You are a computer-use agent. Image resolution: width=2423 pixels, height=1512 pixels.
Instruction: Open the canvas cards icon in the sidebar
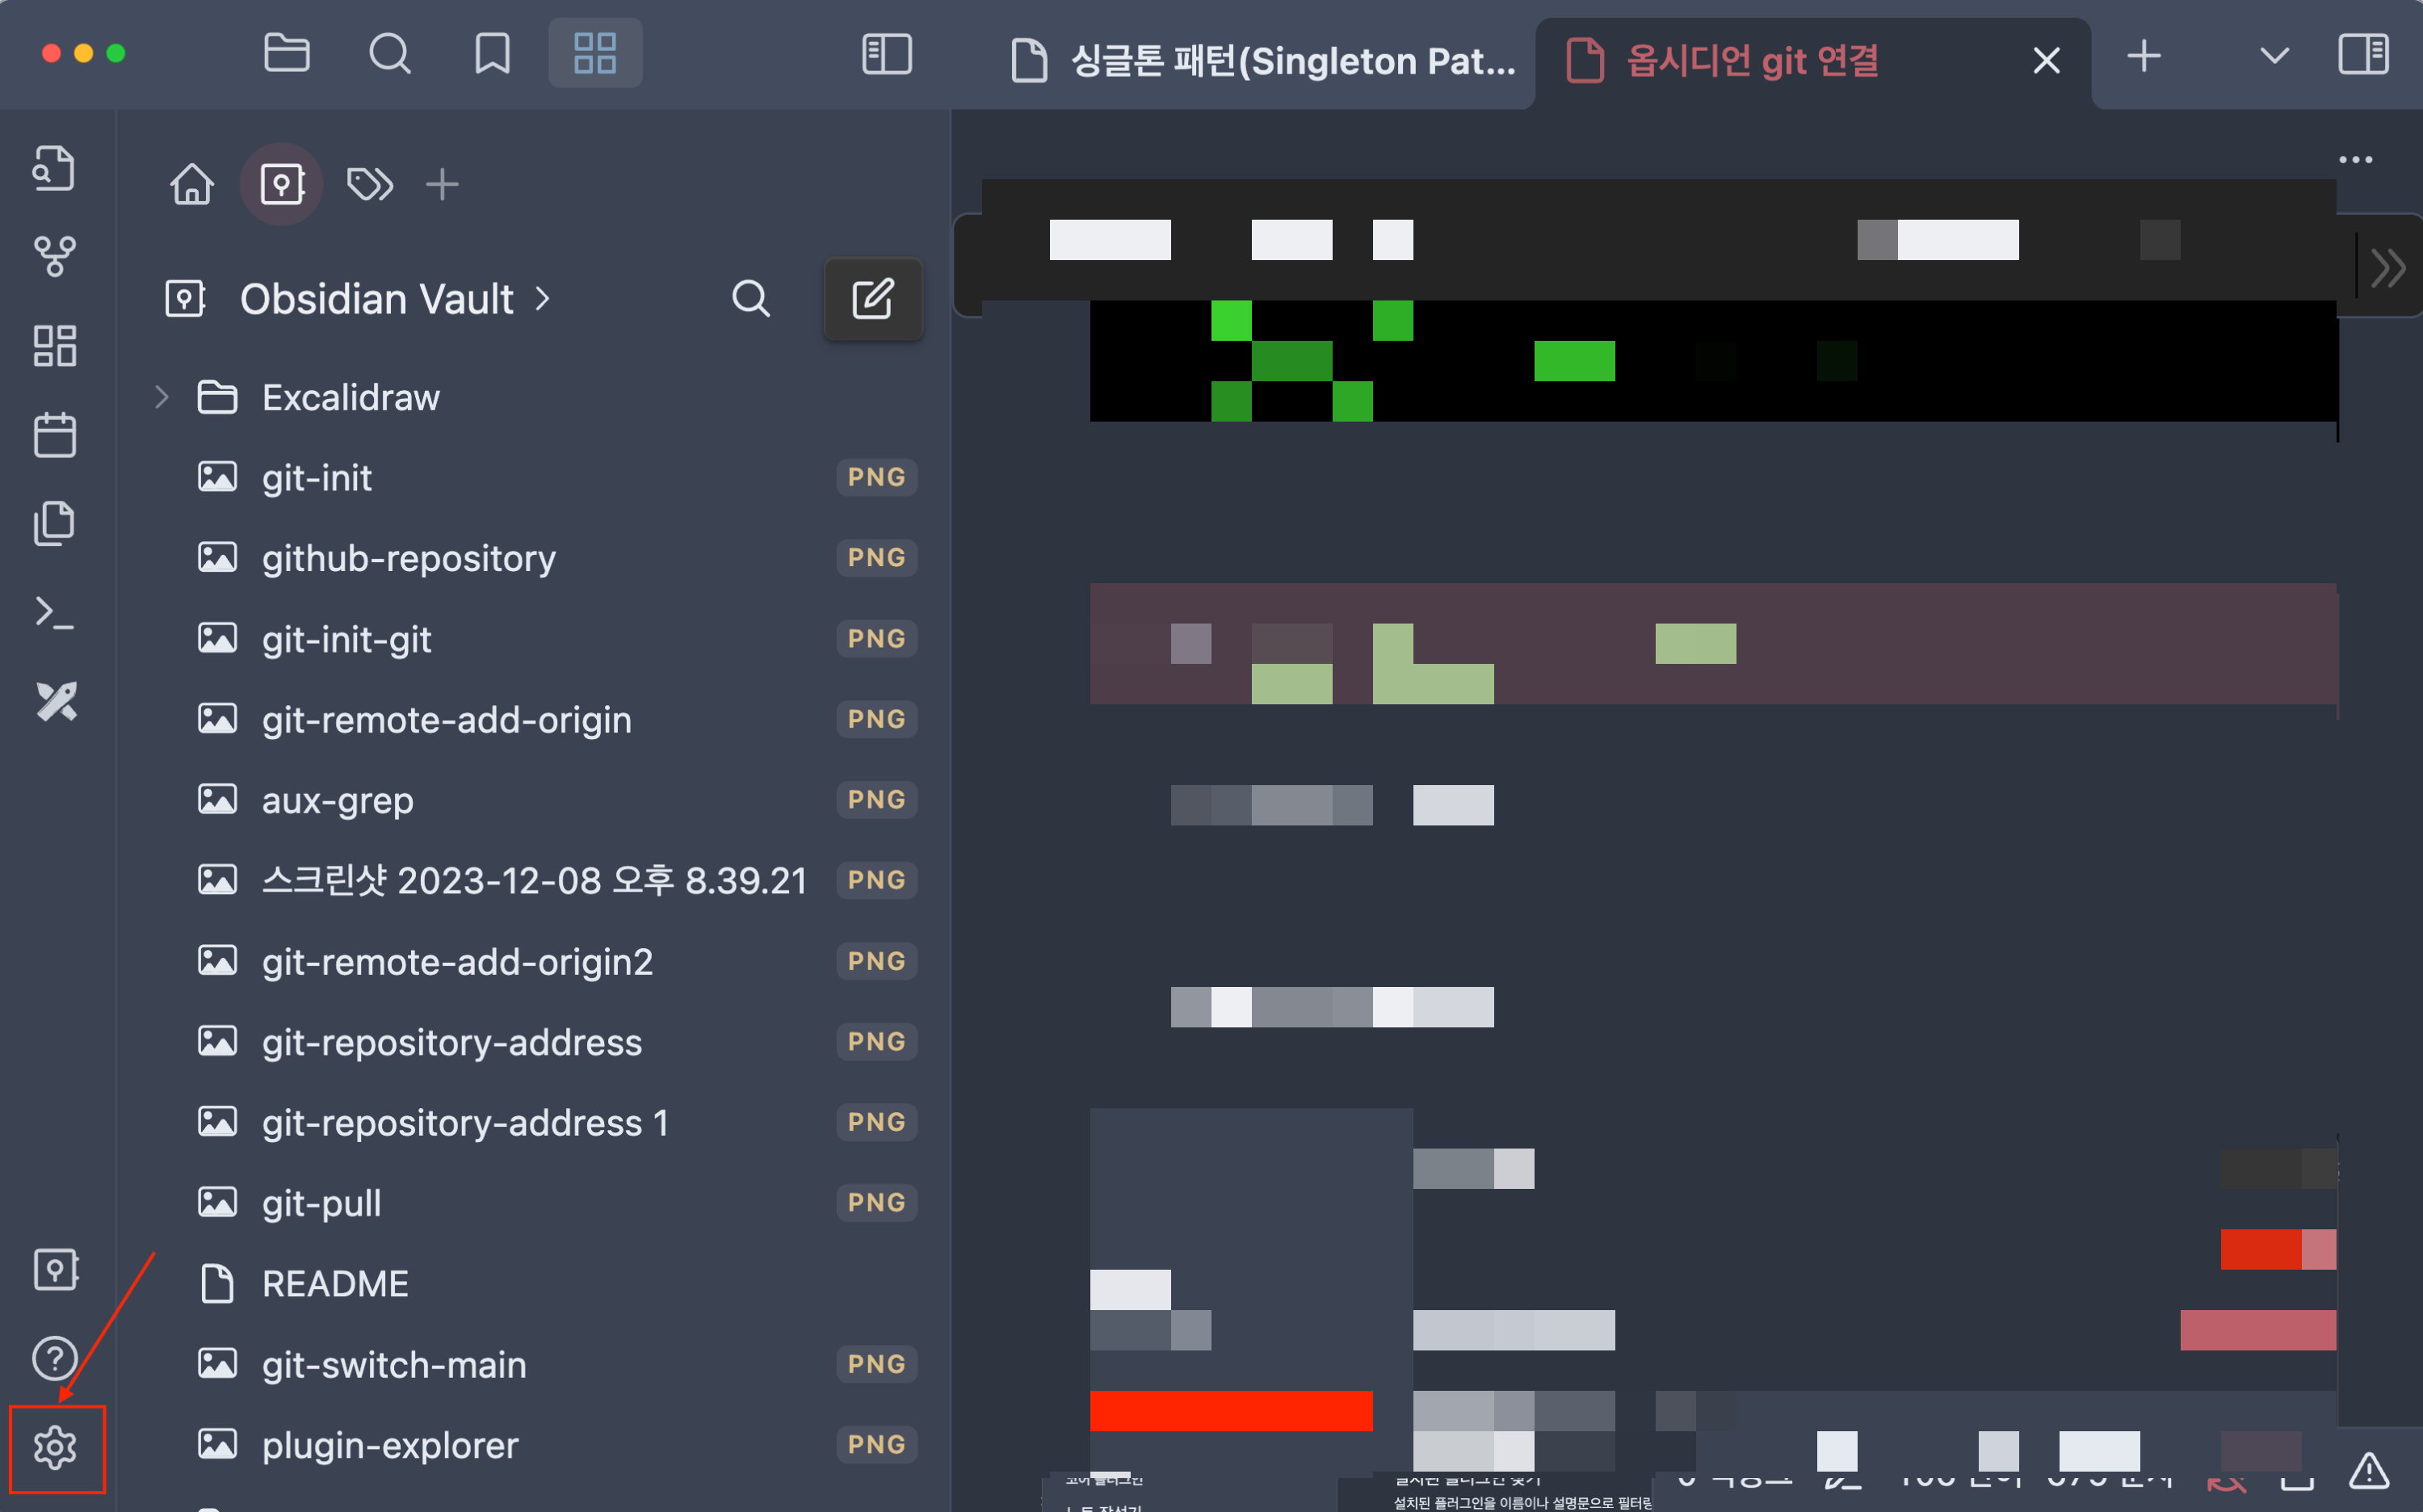pyautogui.click(x=55, y=345)
